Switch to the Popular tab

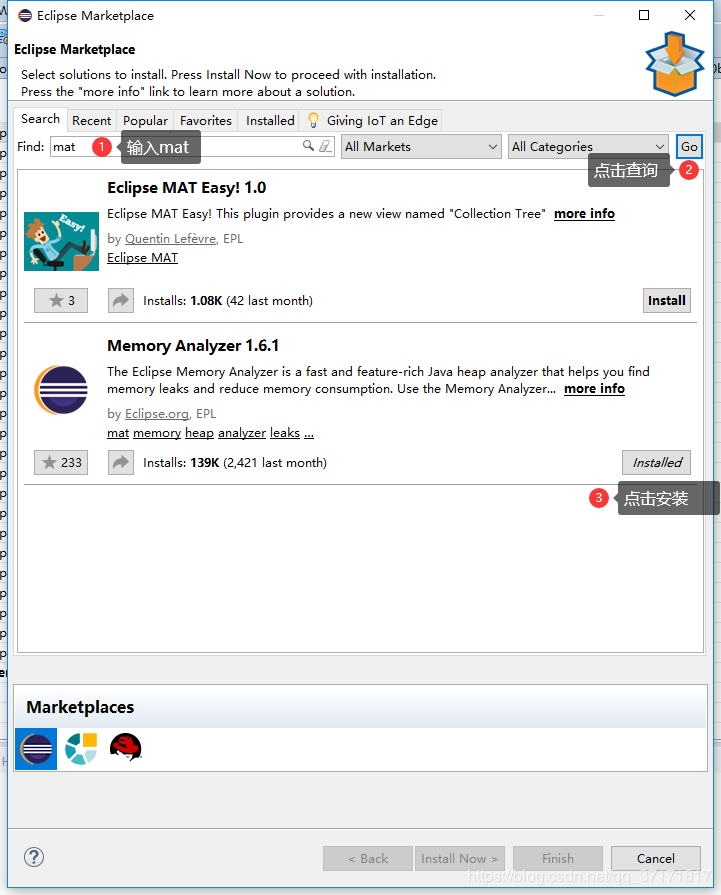pyautogui.click(x=146, y=120)
